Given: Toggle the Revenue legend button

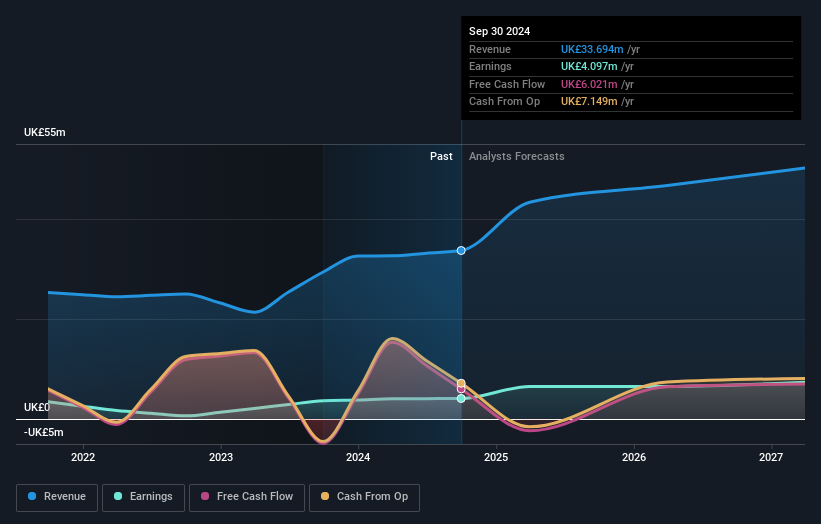Looking at the screenshot, I should point(57,497).
